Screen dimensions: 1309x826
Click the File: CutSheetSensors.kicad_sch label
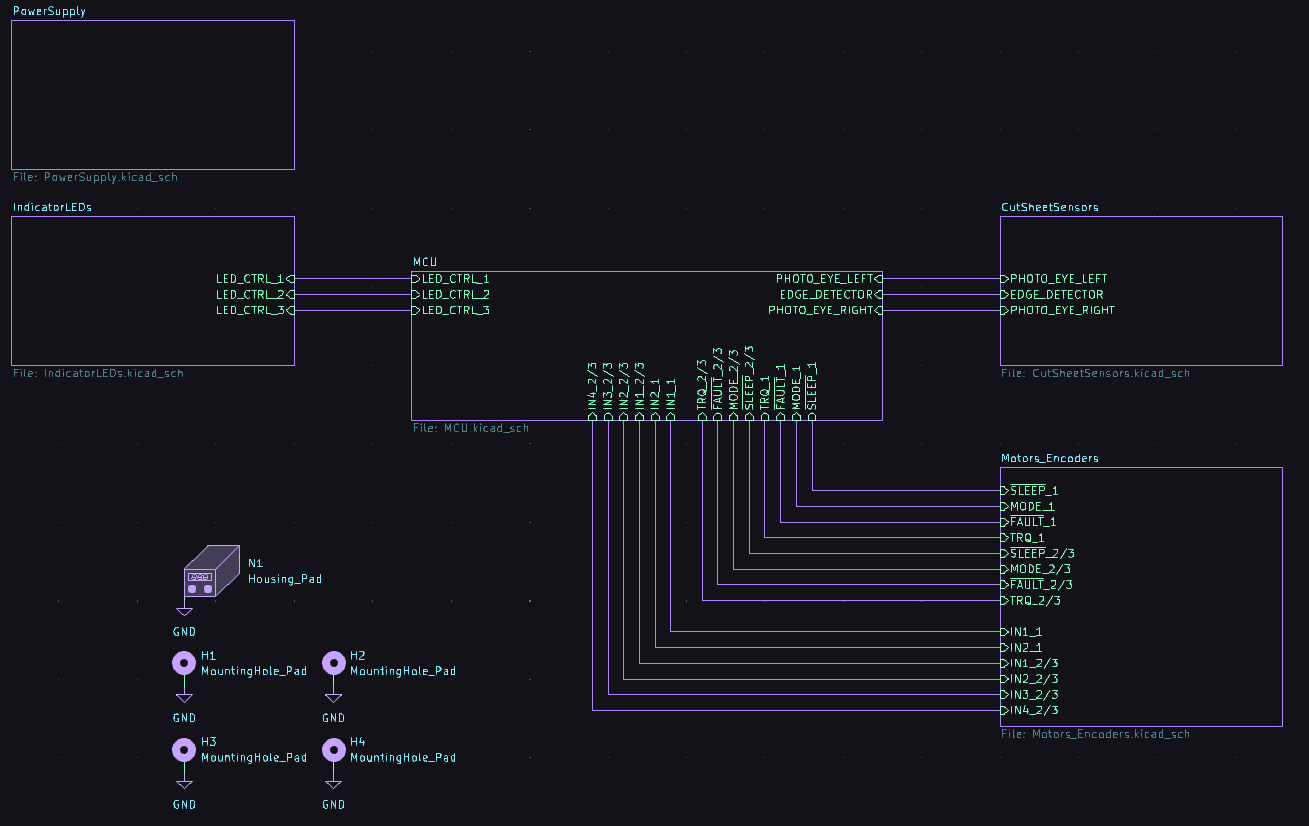pos(1096,373)
